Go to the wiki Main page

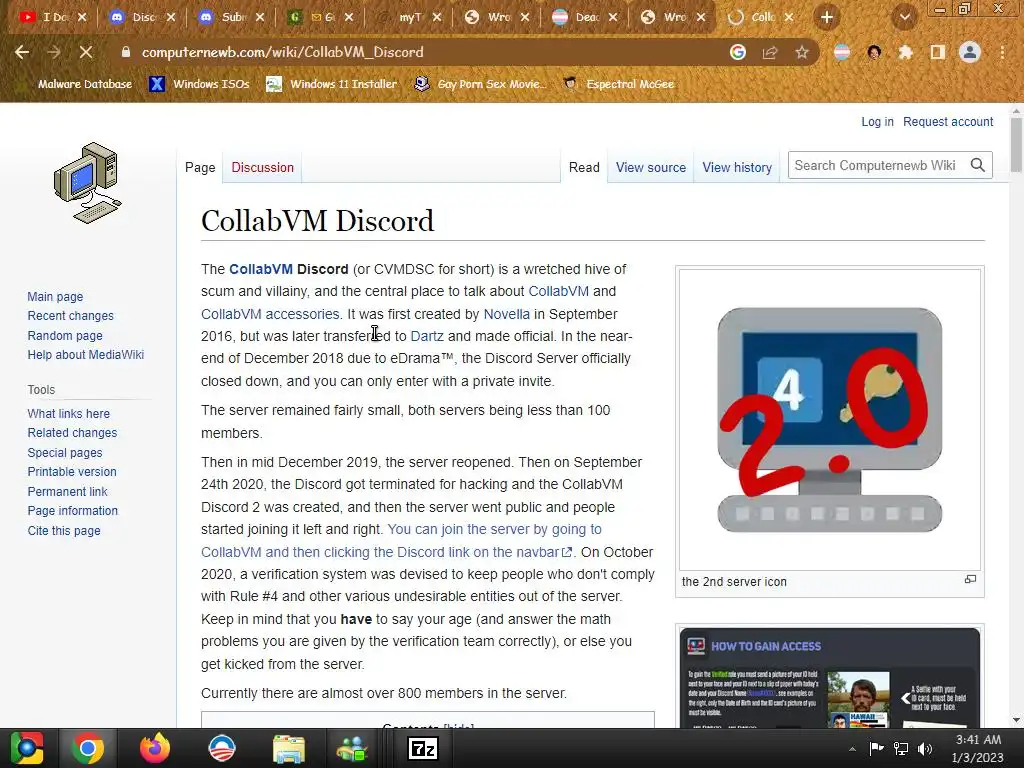click(55, 296)
